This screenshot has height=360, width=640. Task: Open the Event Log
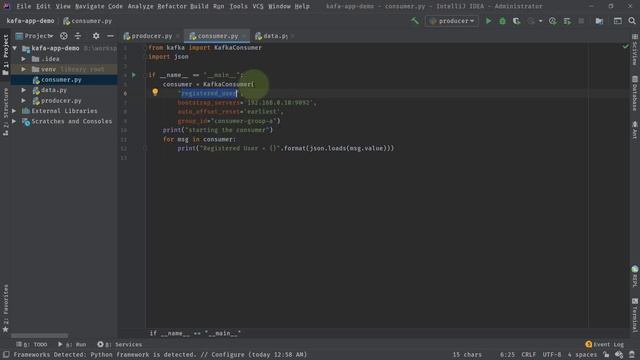pyautogui.click(x=604, y=344)
